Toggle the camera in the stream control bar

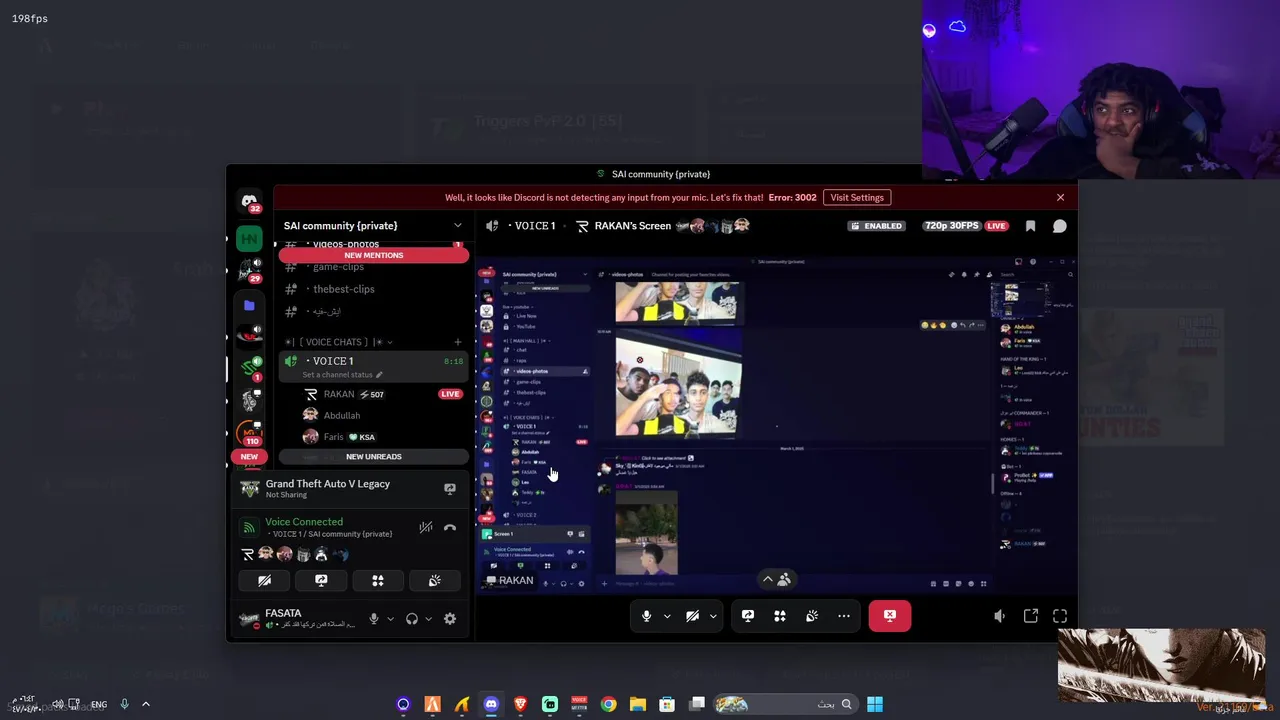coord(692,616)
